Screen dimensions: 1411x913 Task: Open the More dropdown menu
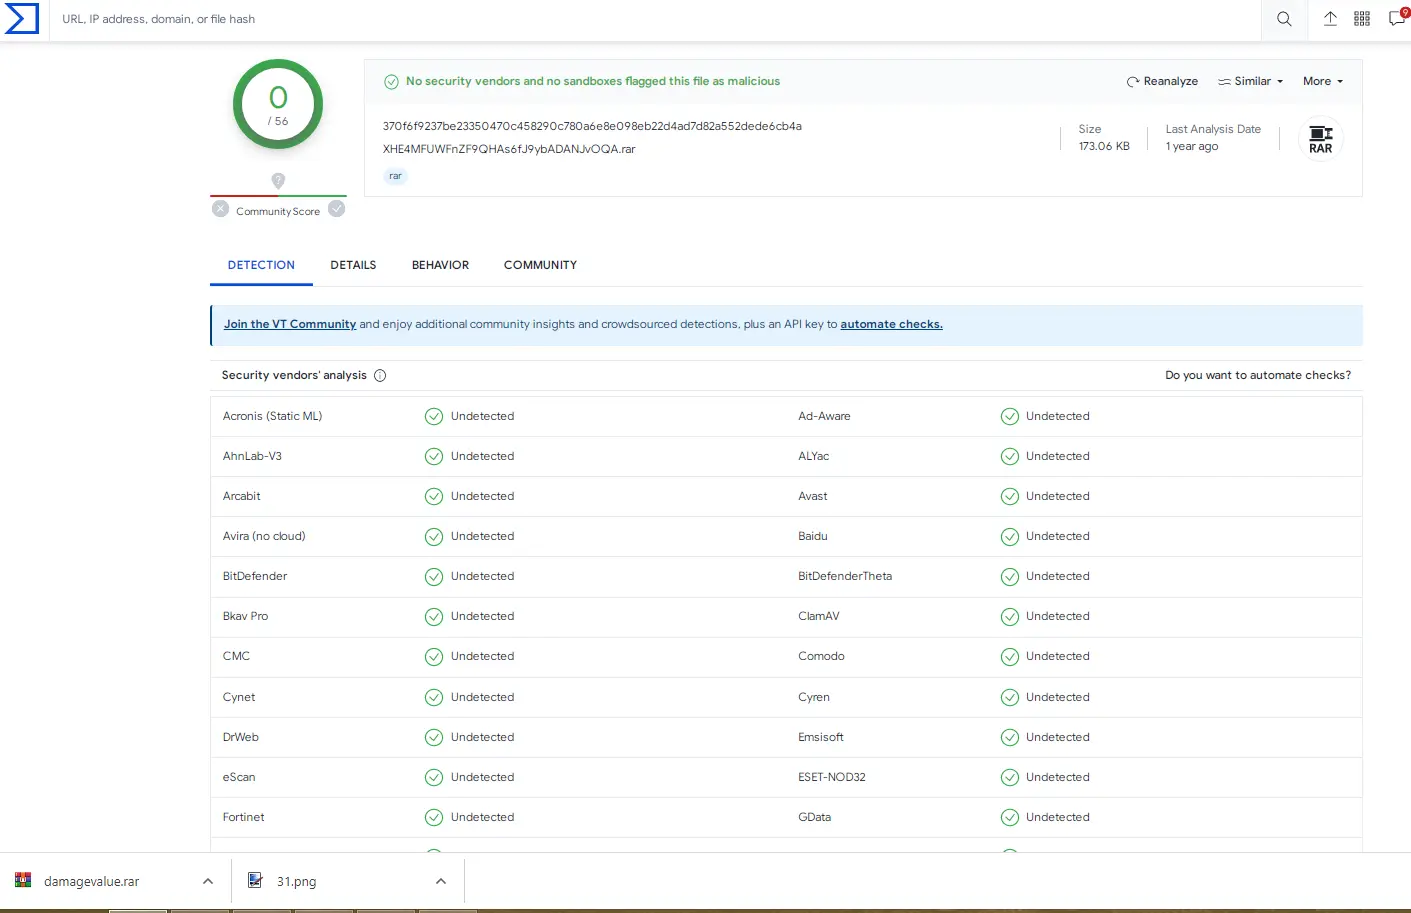[1322, 82]
